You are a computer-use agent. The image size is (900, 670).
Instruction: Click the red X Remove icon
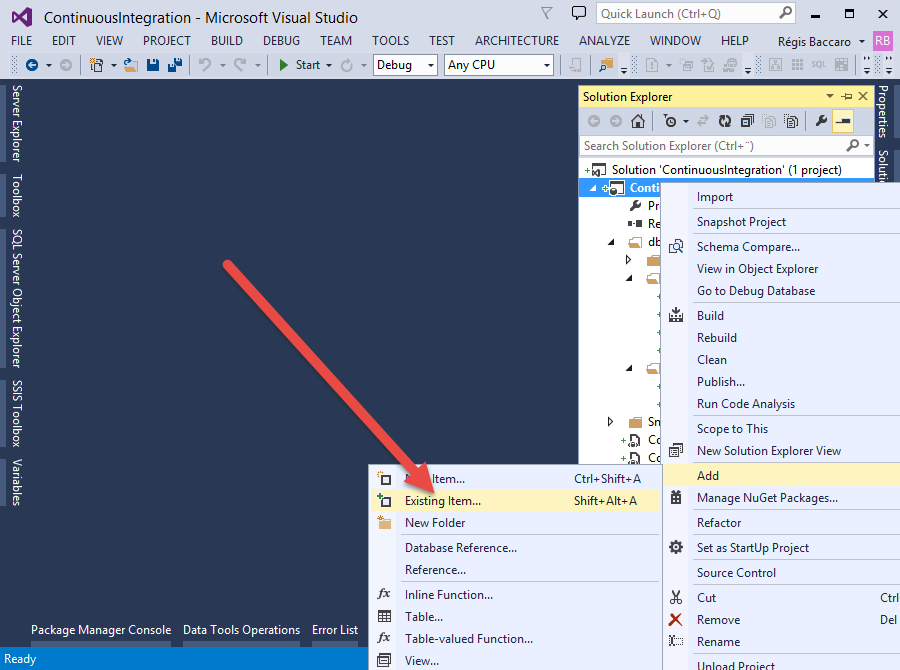click(676, 619)
